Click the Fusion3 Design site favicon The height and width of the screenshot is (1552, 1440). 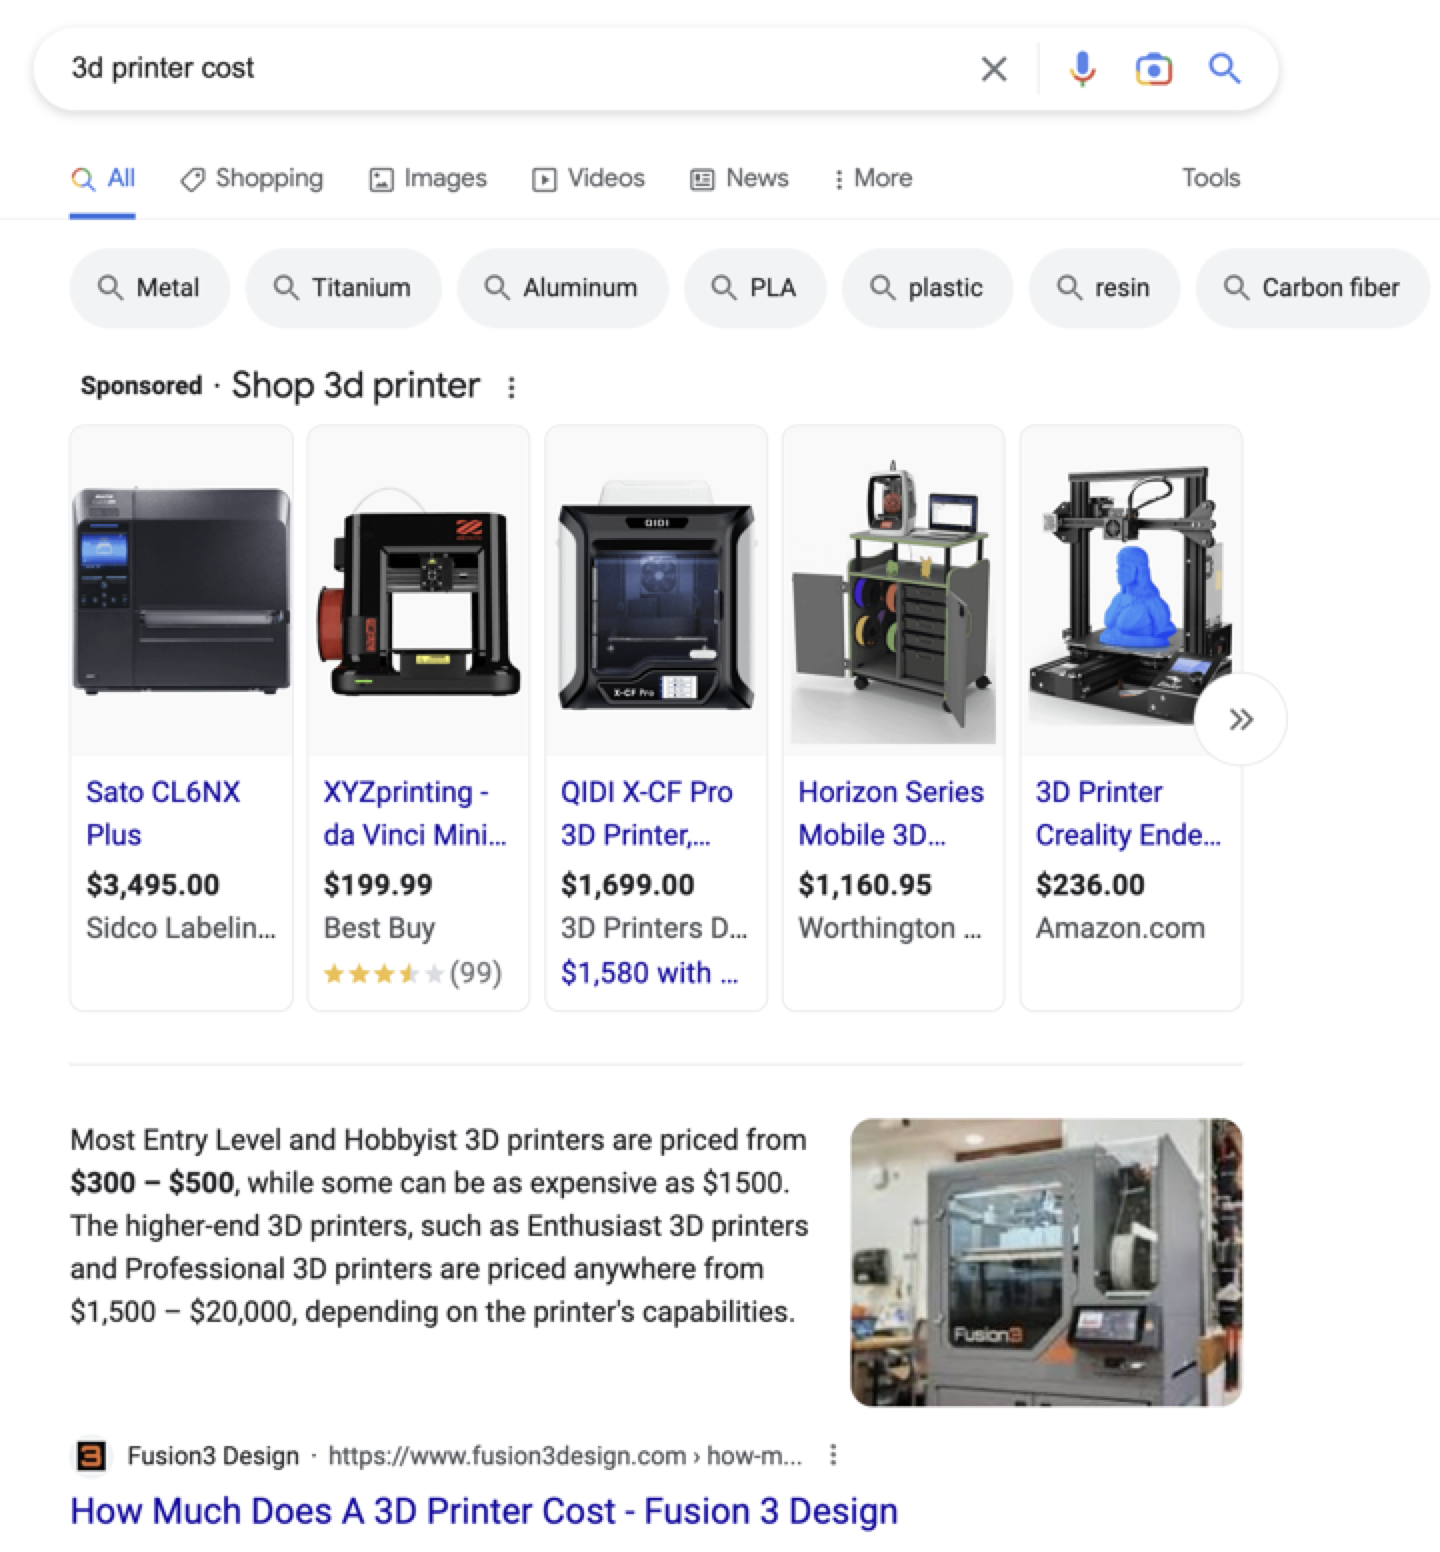[90, 1456]
